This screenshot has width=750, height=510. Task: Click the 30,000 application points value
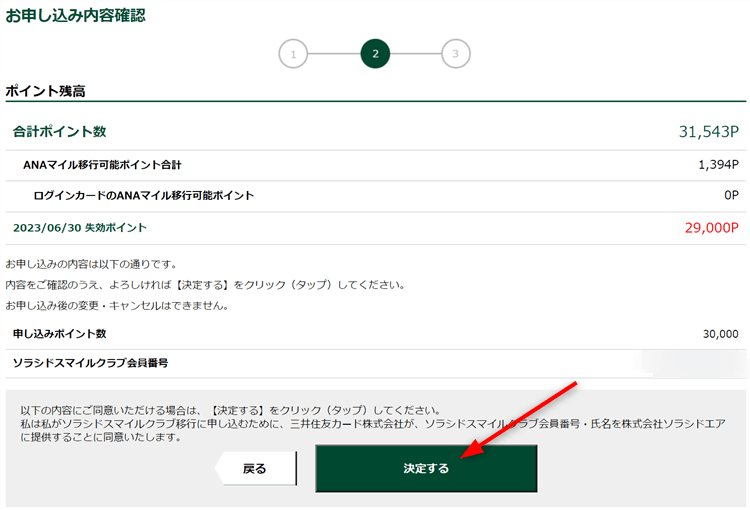(720, 334)
